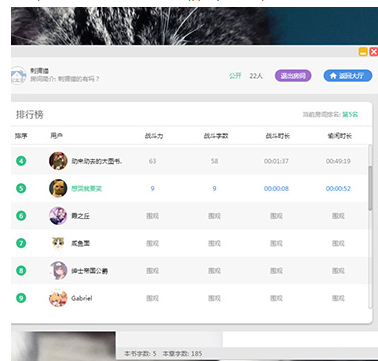Click the green 公开 status label

(235, 76)
